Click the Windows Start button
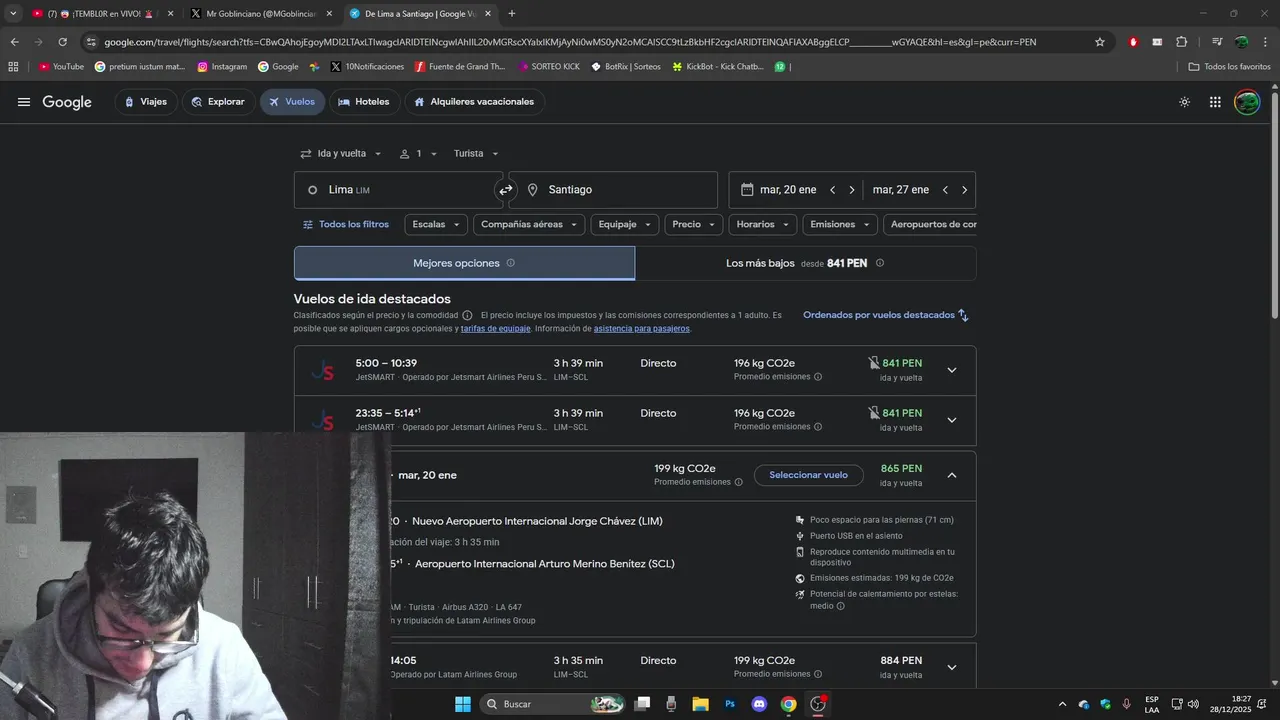The width and height of the screenshot is (1280, 720). coord(463,704)
